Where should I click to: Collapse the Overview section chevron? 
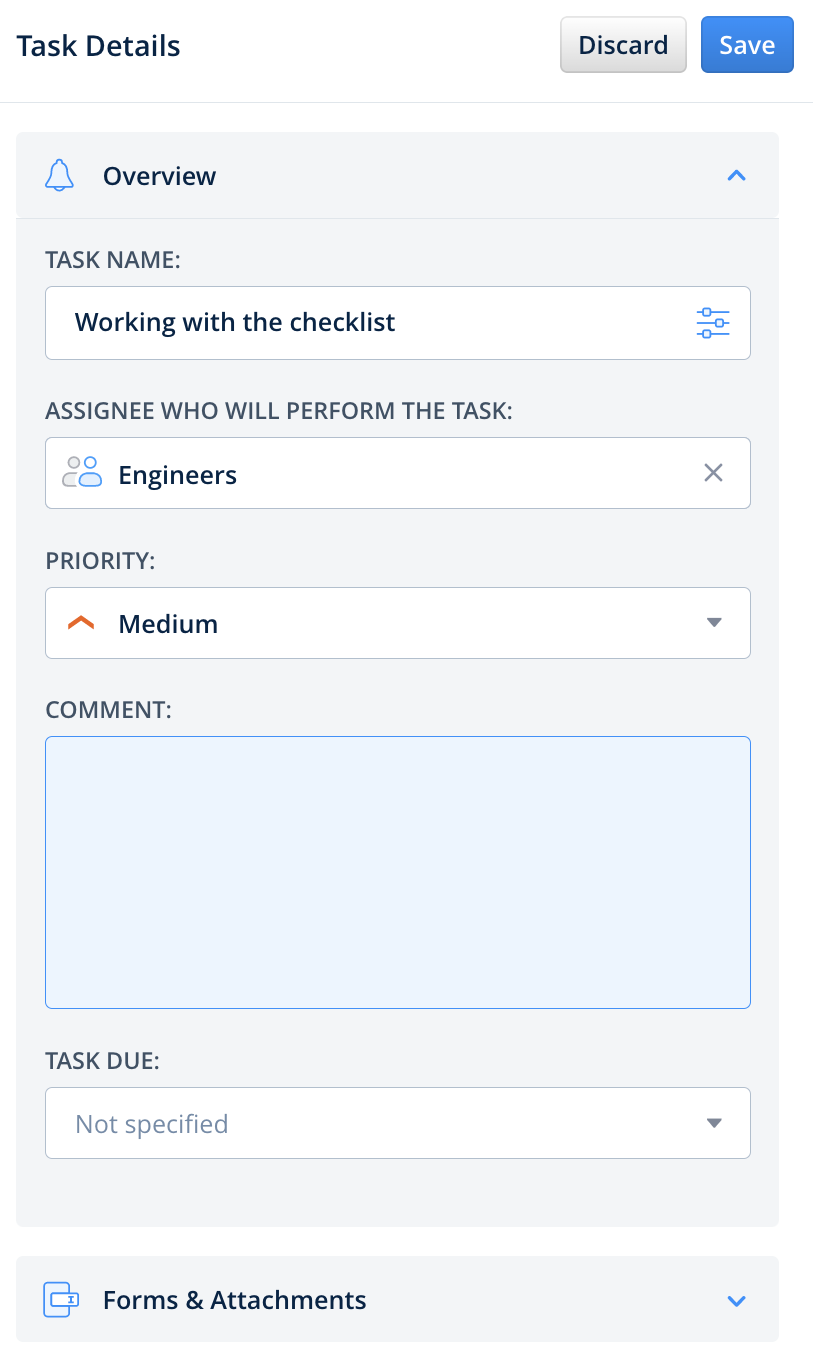(736, 176)
